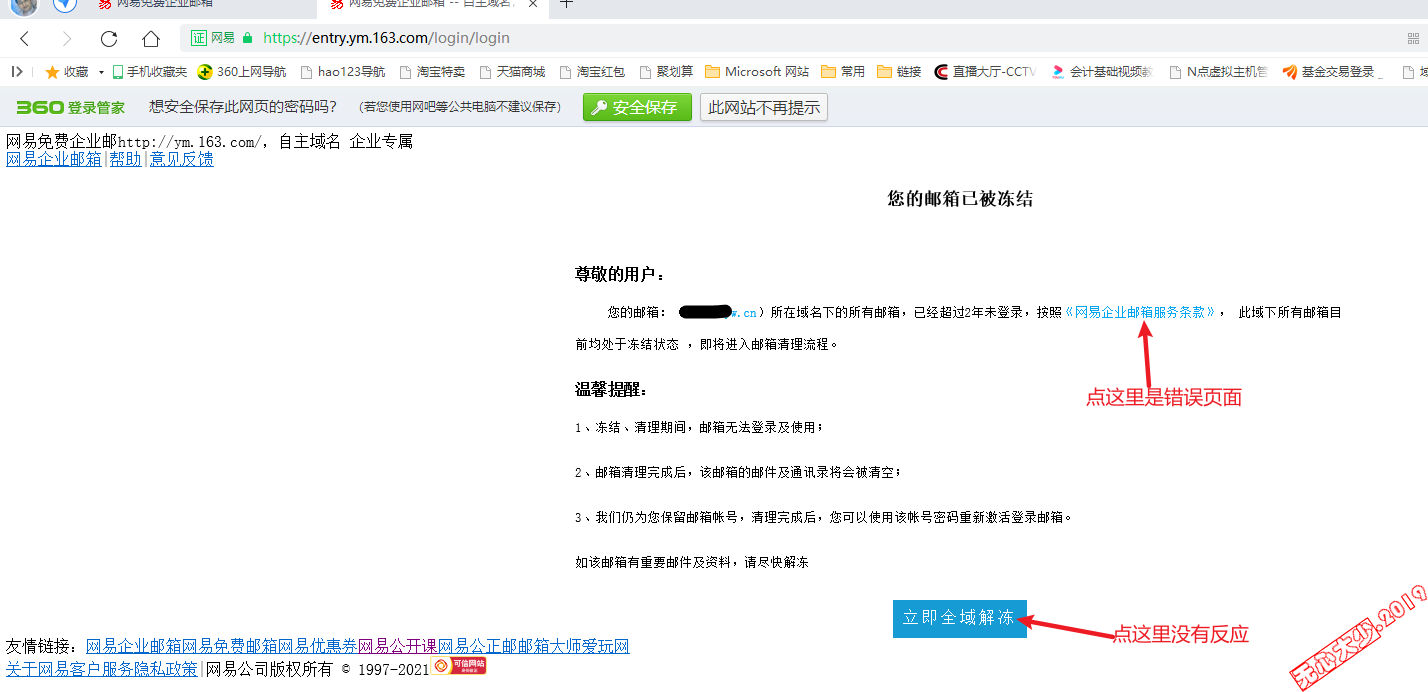Open footer link 邮箱大师

(550, 646)
